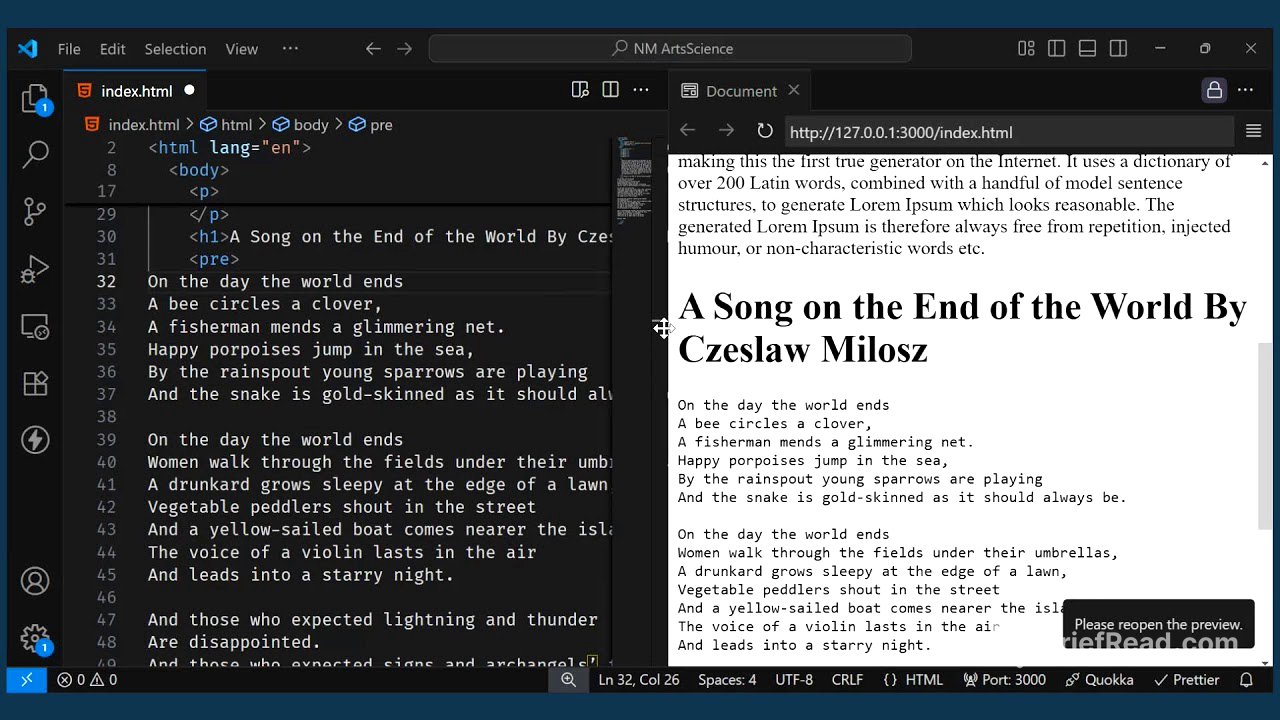Image resolution: width=1280 pixels, height=720 pixels.
Task: Close the Document preview tab
Action: coord(794,90)
